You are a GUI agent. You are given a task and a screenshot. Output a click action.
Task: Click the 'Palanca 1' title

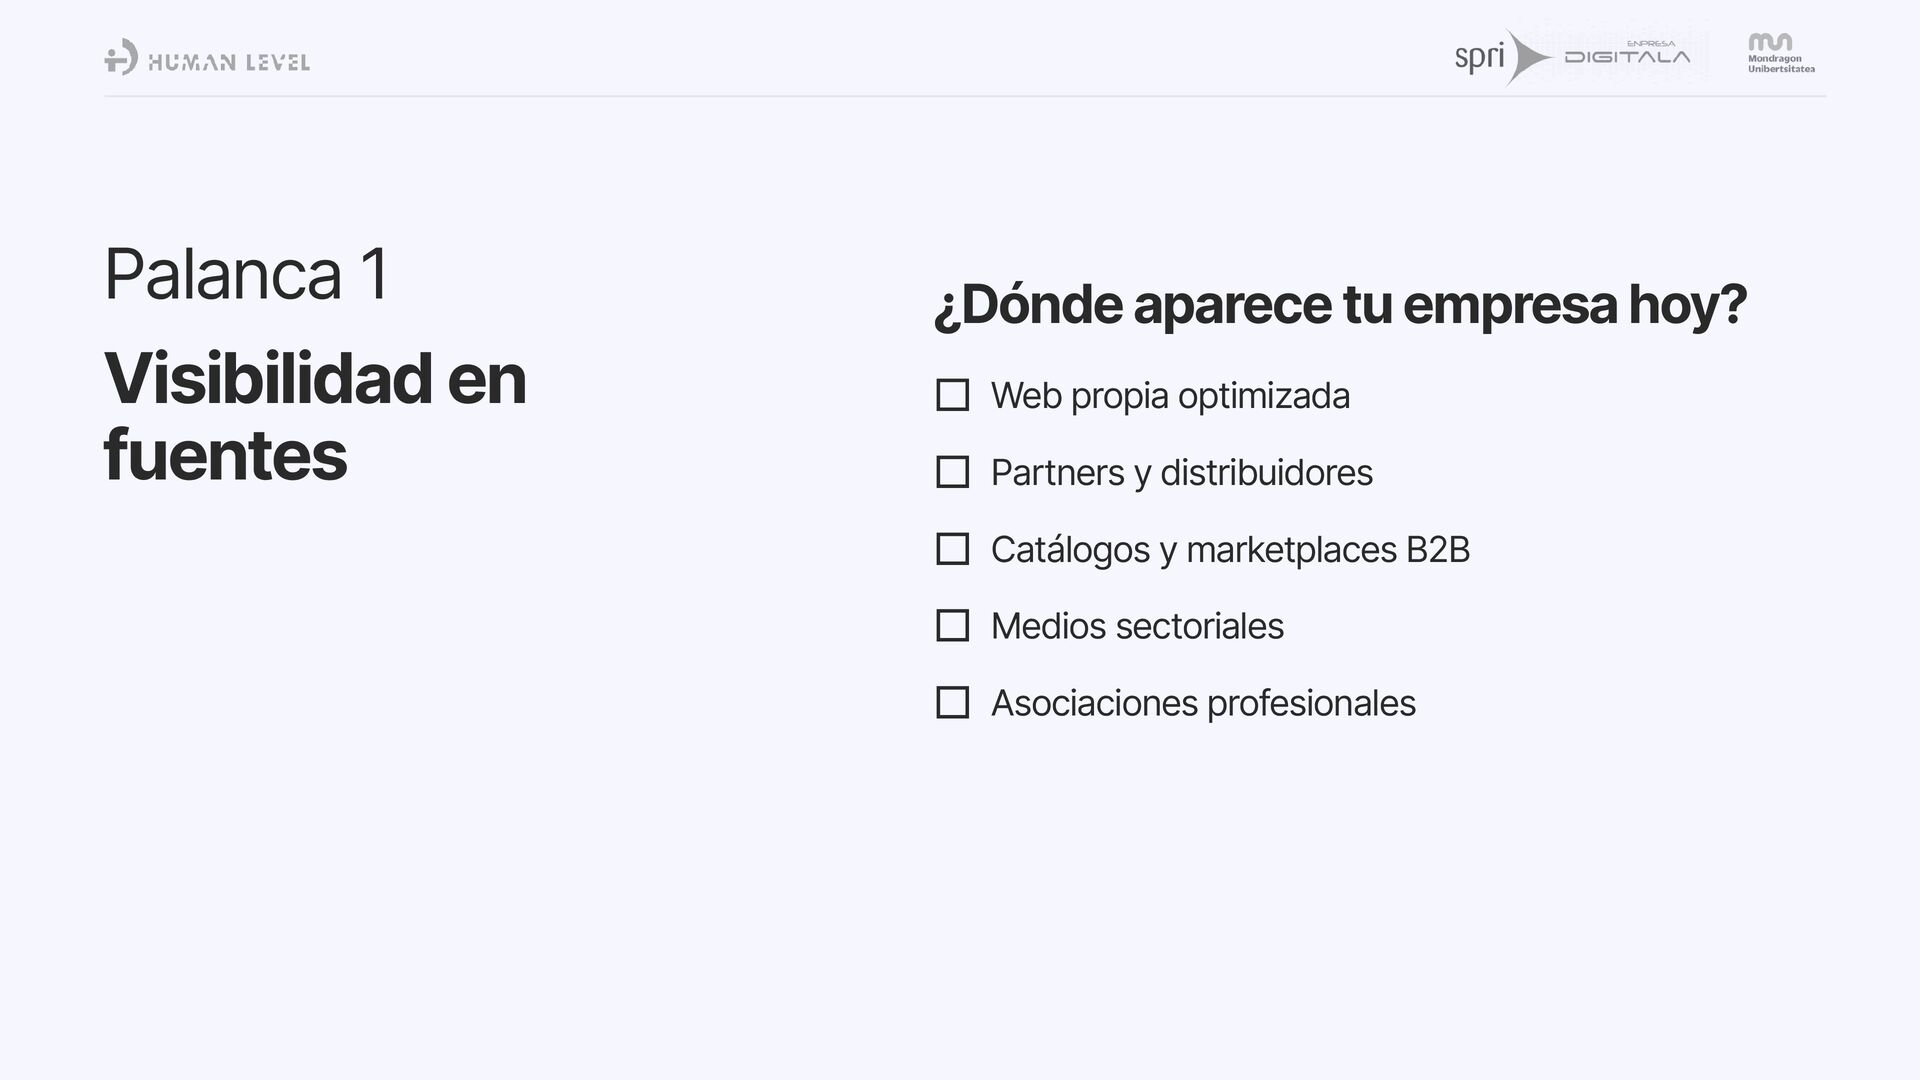[x=246, y=274]
